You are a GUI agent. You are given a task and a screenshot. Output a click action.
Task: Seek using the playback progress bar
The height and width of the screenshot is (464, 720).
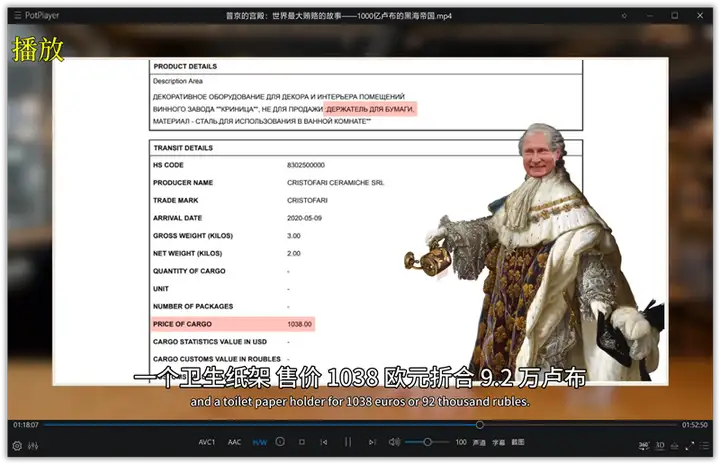(360, 425)
